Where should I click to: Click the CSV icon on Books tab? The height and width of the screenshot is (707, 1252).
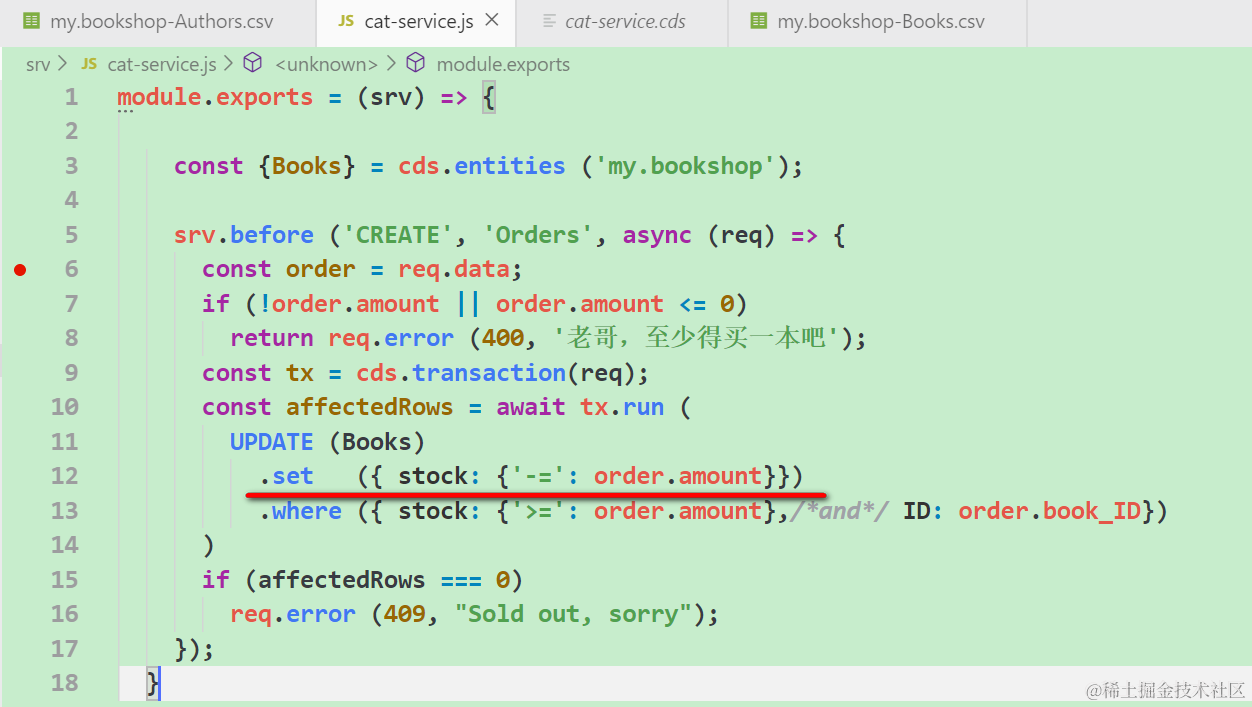coord(759,22)
